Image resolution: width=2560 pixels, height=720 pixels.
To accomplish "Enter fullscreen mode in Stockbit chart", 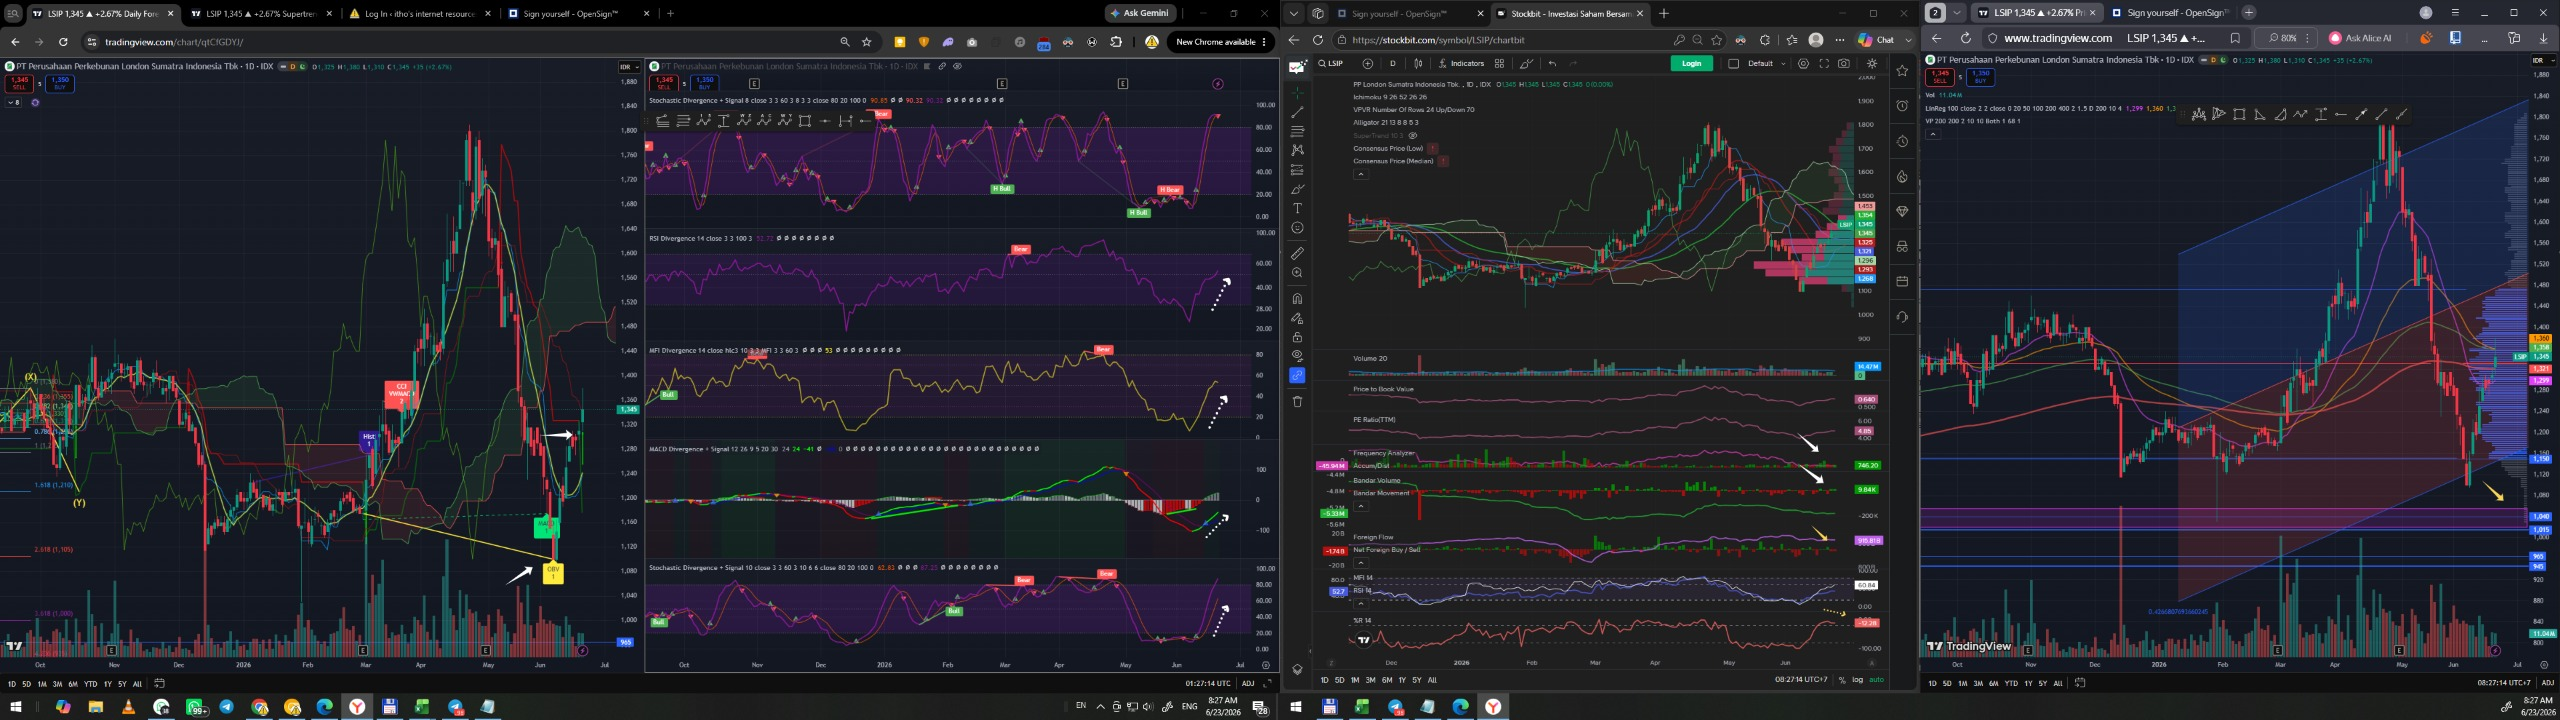I will pyautogui.click(x=1824, y=63).
